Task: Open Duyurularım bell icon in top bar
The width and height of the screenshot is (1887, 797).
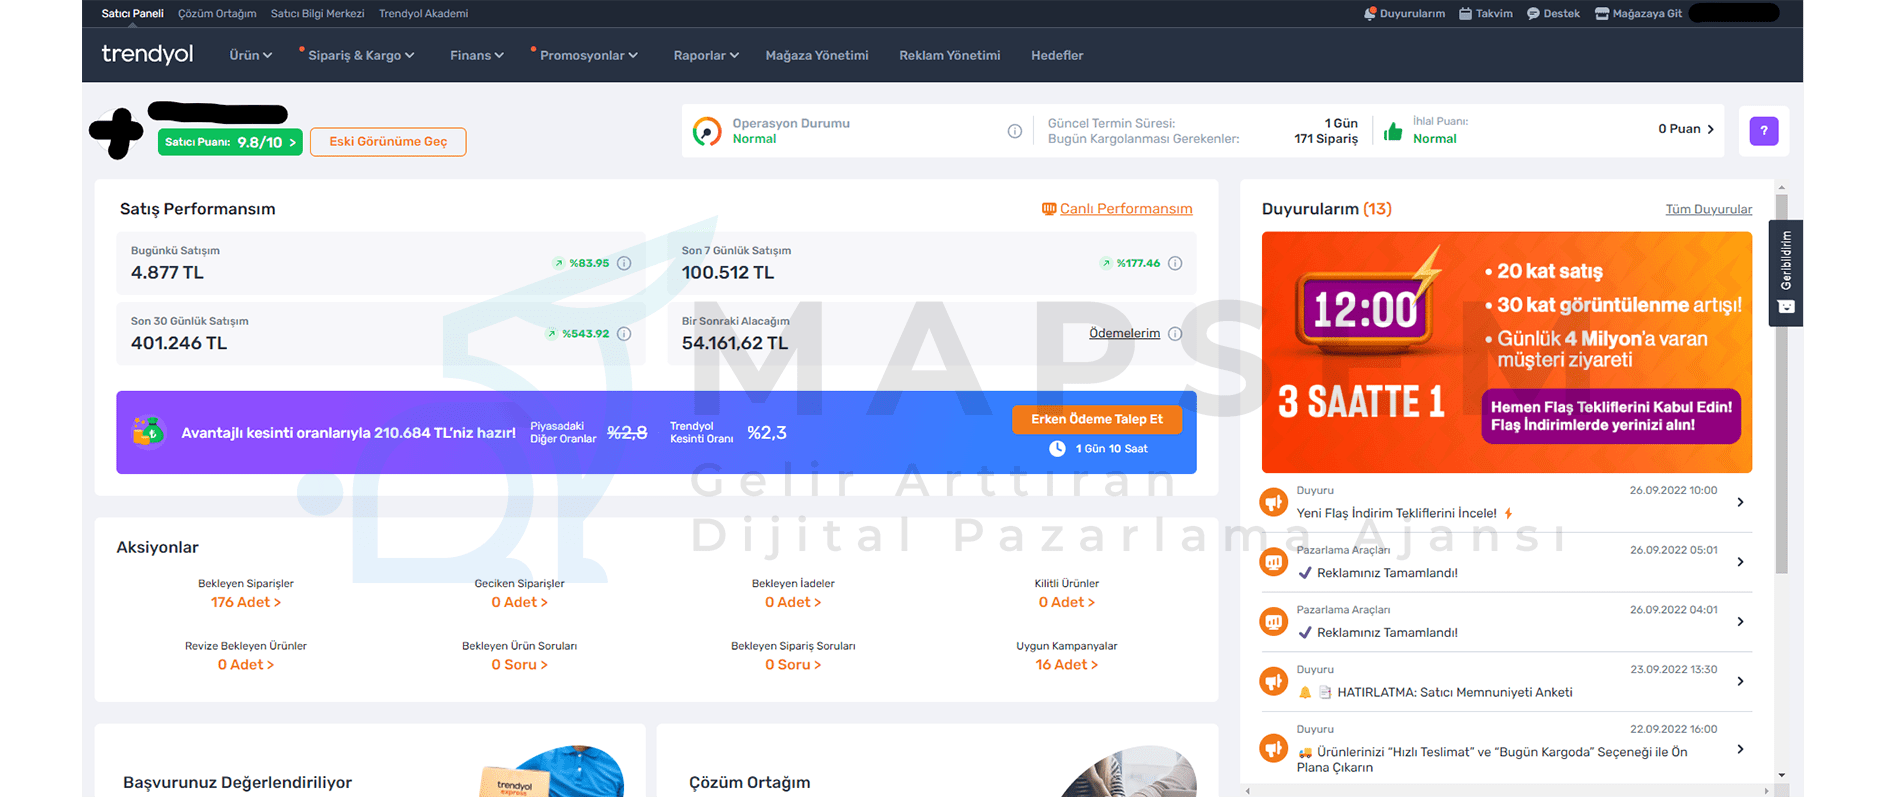Action: coord(1369,14)
